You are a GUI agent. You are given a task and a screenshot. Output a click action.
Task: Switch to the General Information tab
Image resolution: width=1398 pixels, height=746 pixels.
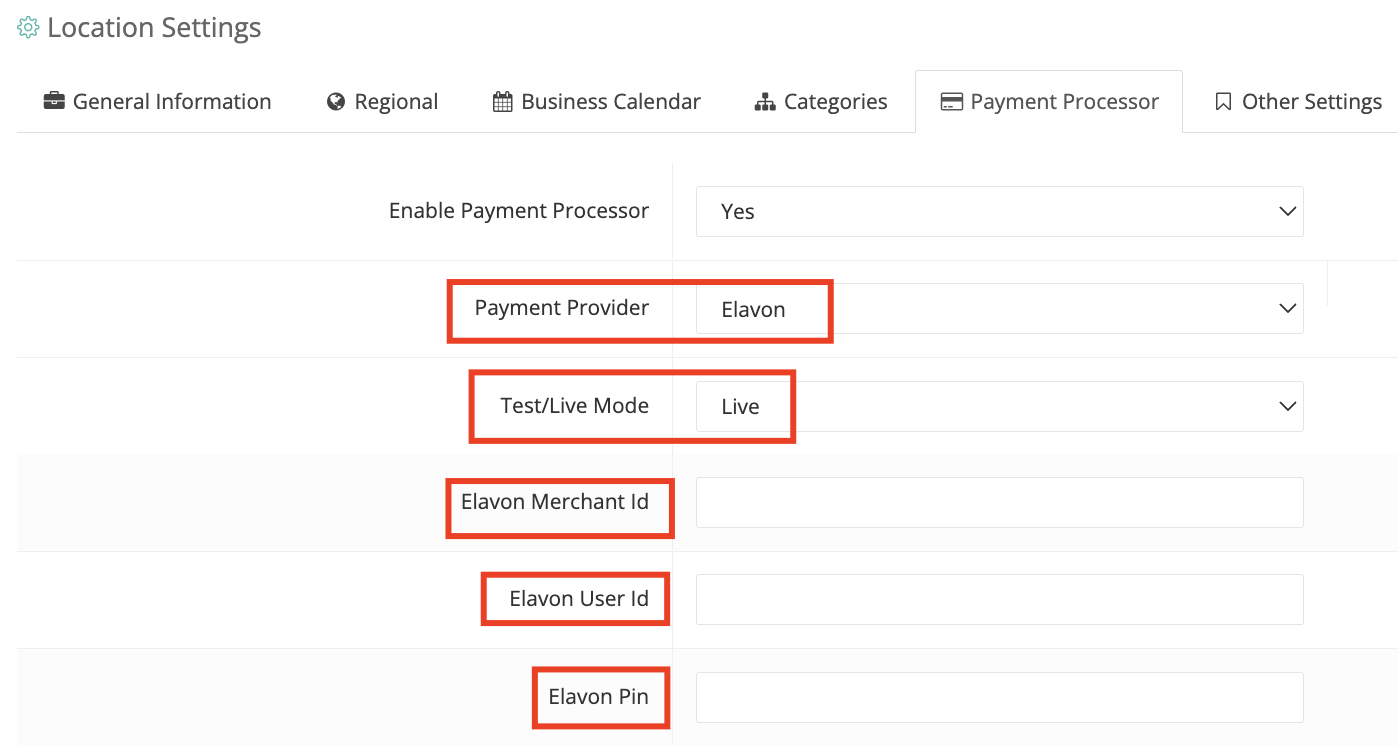(157, 102)
